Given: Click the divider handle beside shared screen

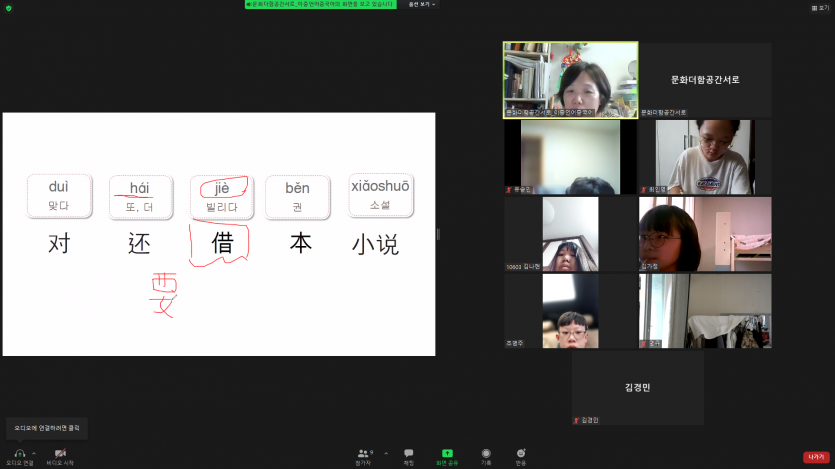Looking at the screenshot, I should (438, 234).
